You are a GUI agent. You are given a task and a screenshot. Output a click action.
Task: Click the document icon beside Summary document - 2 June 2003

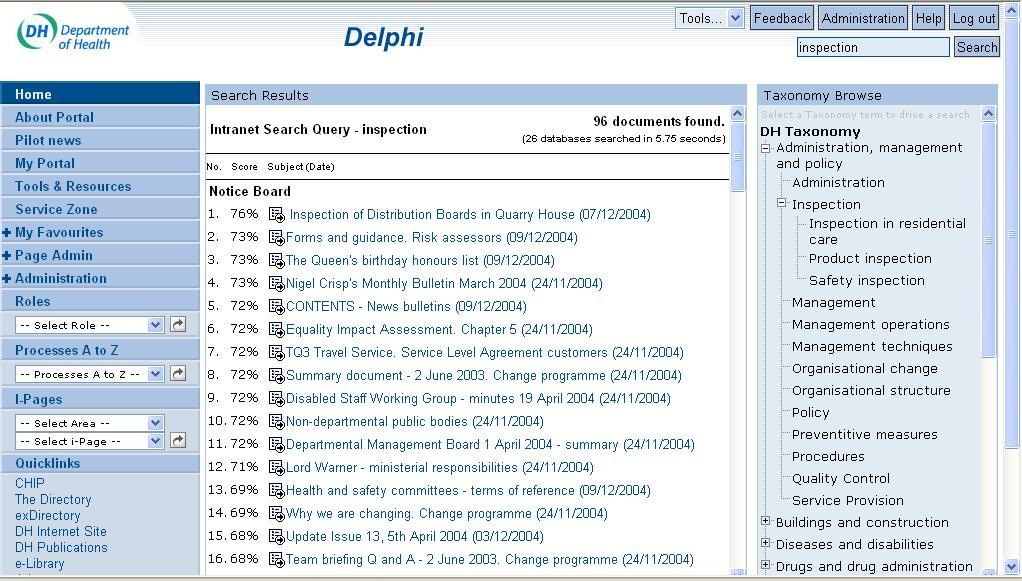pos(277,376)
